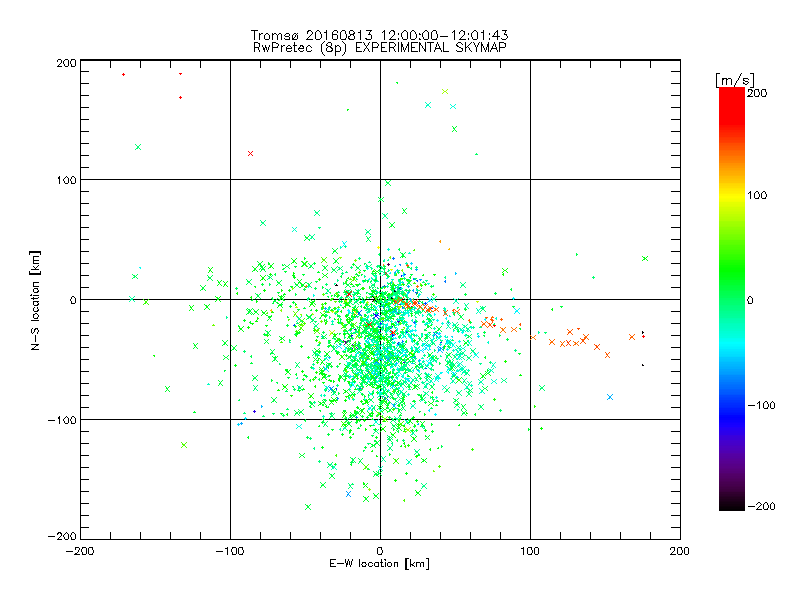Pick the black bottom of the velocity colorbar
Screen dimensions: 800x600
[732, 503]
